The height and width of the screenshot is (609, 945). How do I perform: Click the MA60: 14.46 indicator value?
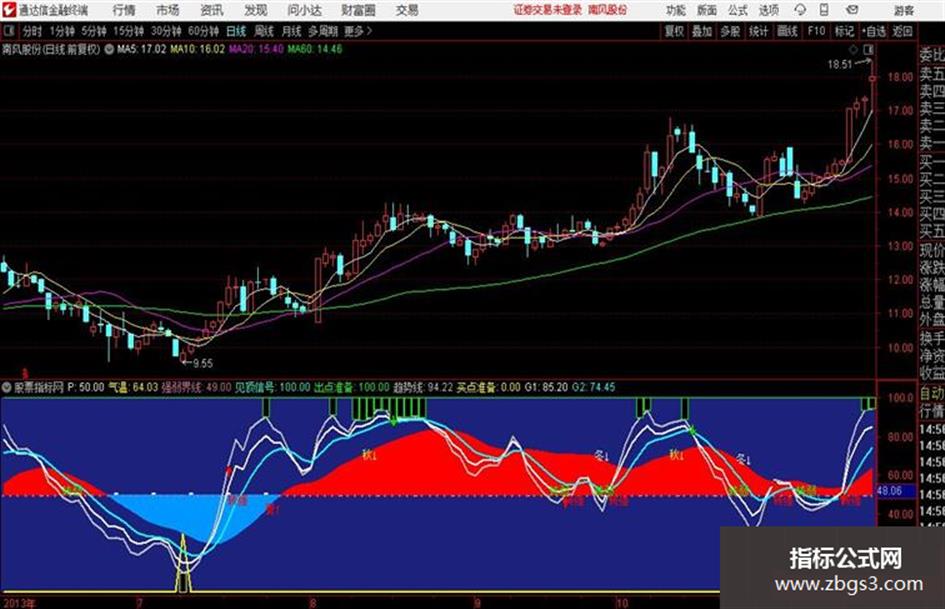point(315,49)
